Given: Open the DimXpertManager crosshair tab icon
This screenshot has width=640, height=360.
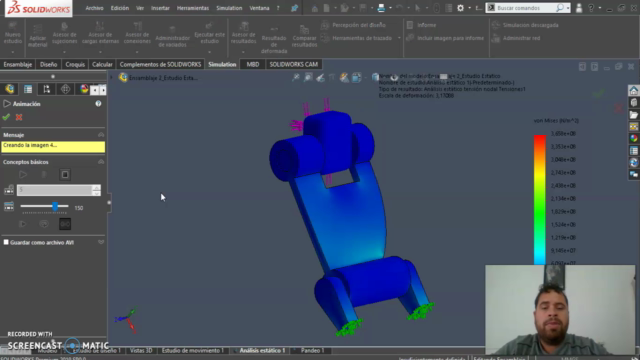Looking at the screenshot, I should click(65, 89).
